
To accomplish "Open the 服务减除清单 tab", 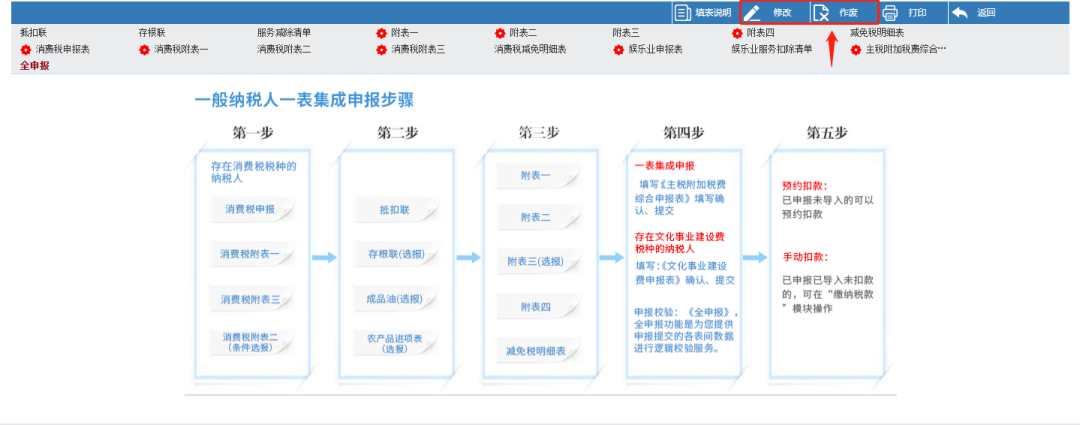I will click(284, 33).
